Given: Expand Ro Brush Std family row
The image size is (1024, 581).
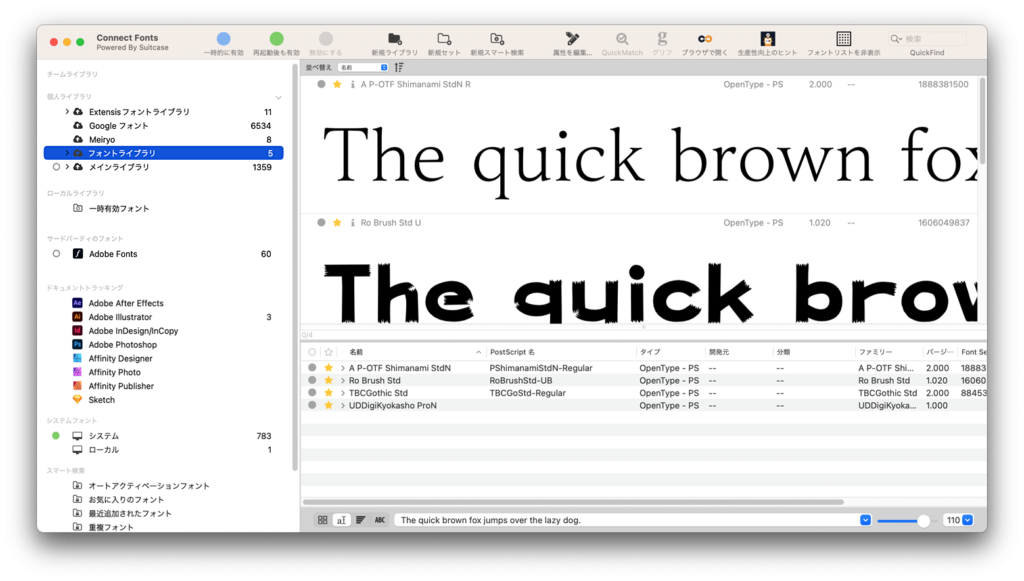Looking at the screenshot, I should click(x=343, y=381).
